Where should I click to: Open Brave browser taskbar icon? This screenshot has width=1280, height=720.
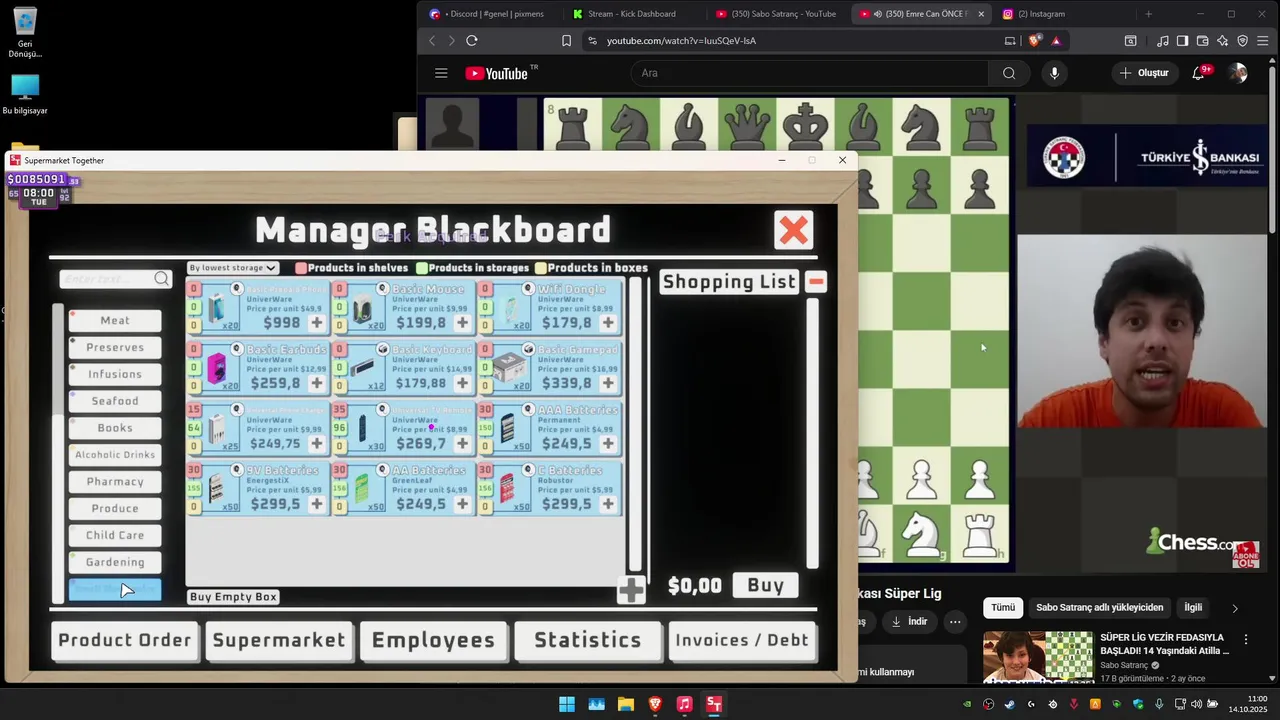pyautogui.click(x=655, y=704)
